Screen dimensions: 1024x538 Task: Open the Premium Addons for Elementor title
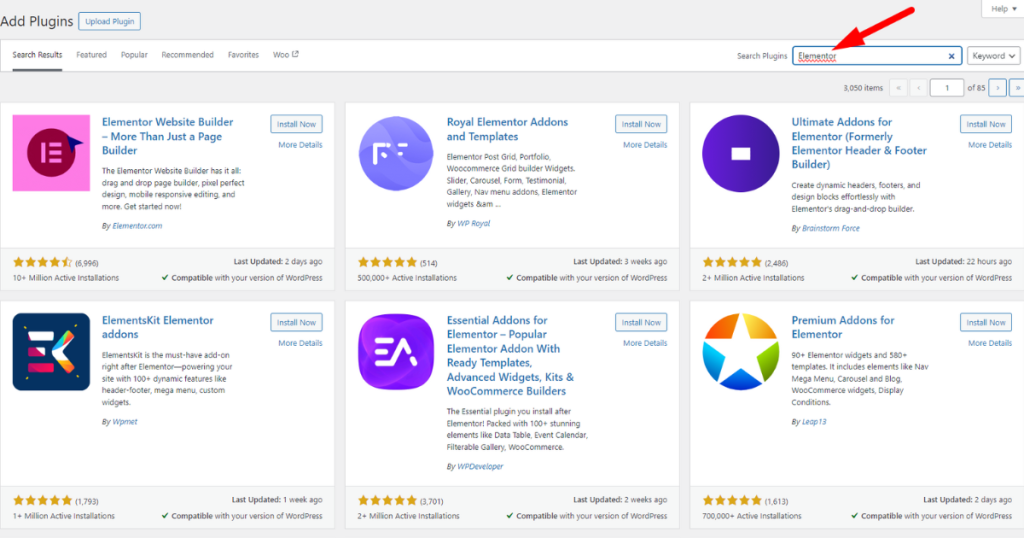click(x=842, y=327)
